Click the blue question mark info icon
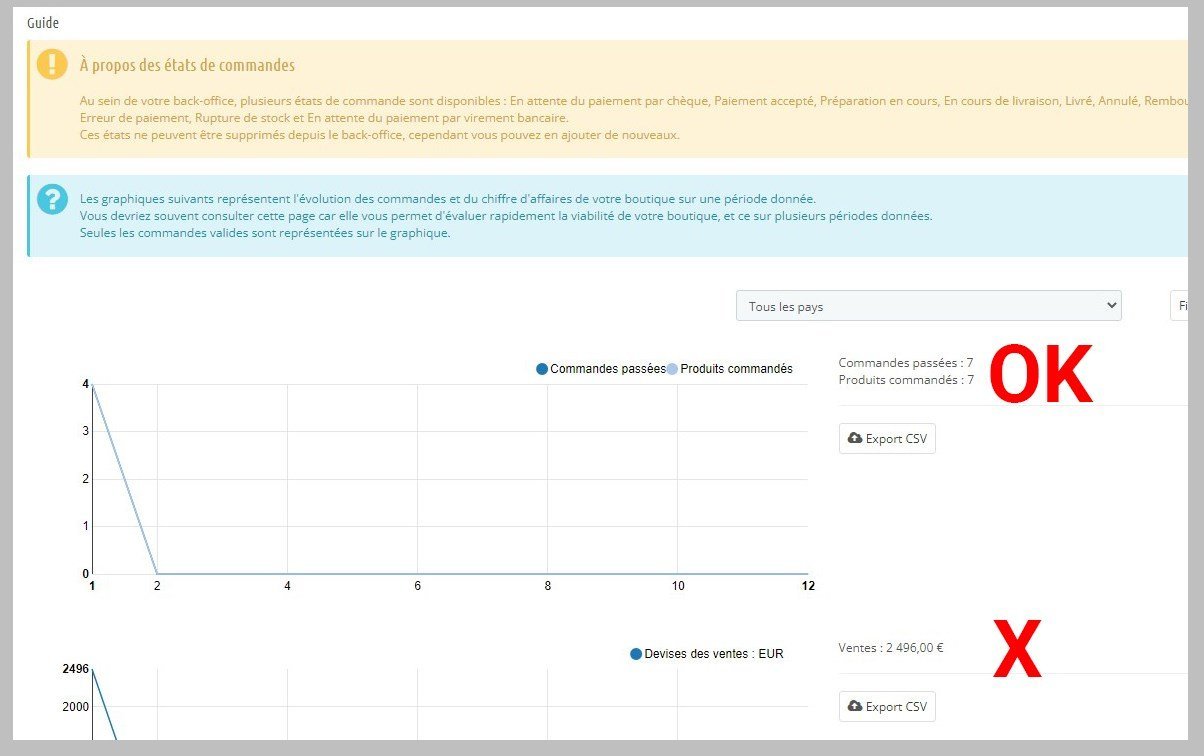1204x756 pixels. coord(52,199)
